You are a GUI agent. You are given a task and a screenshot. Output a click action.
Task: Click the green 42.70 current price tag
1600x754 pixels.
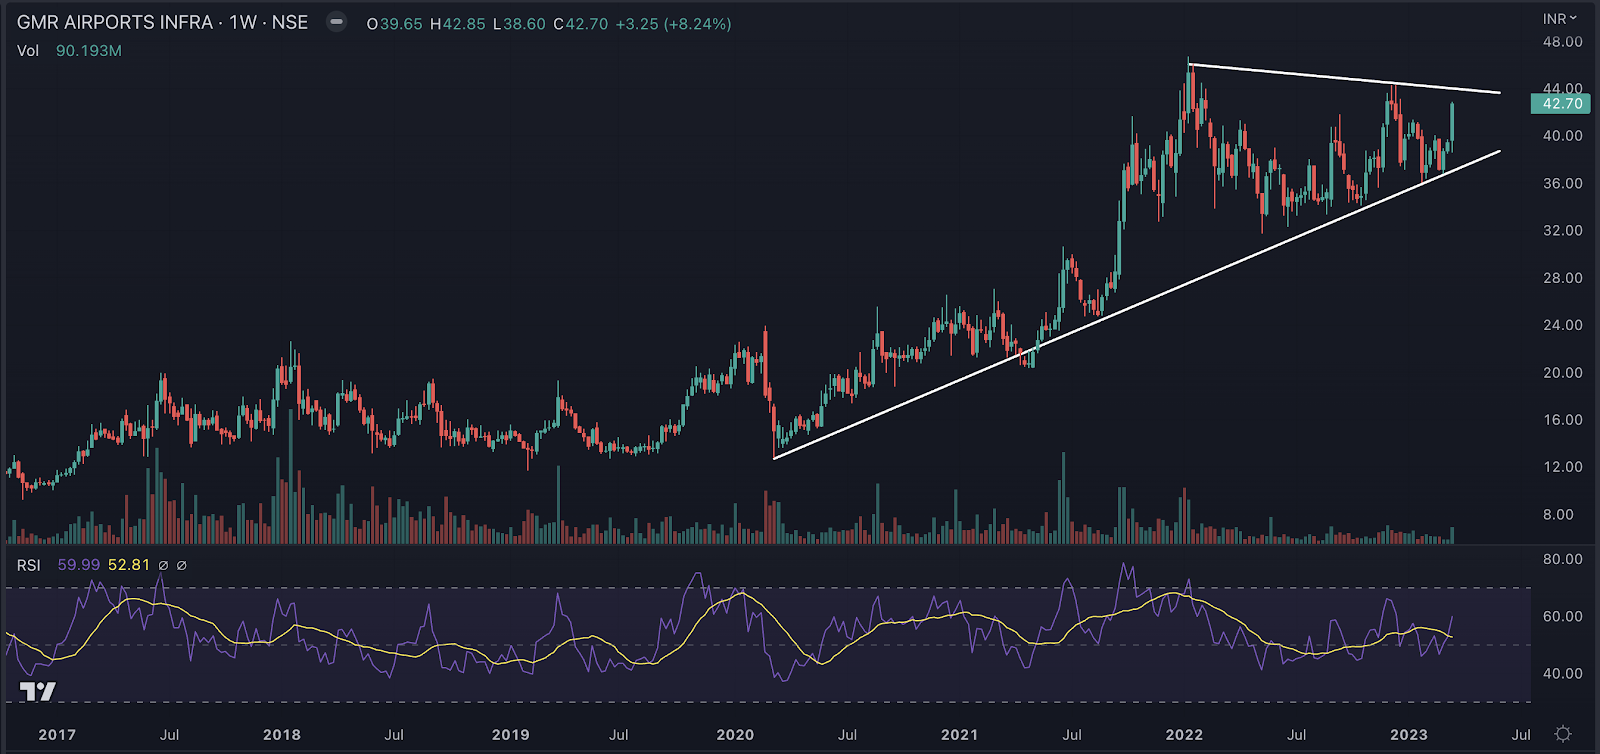(1561, 104)
